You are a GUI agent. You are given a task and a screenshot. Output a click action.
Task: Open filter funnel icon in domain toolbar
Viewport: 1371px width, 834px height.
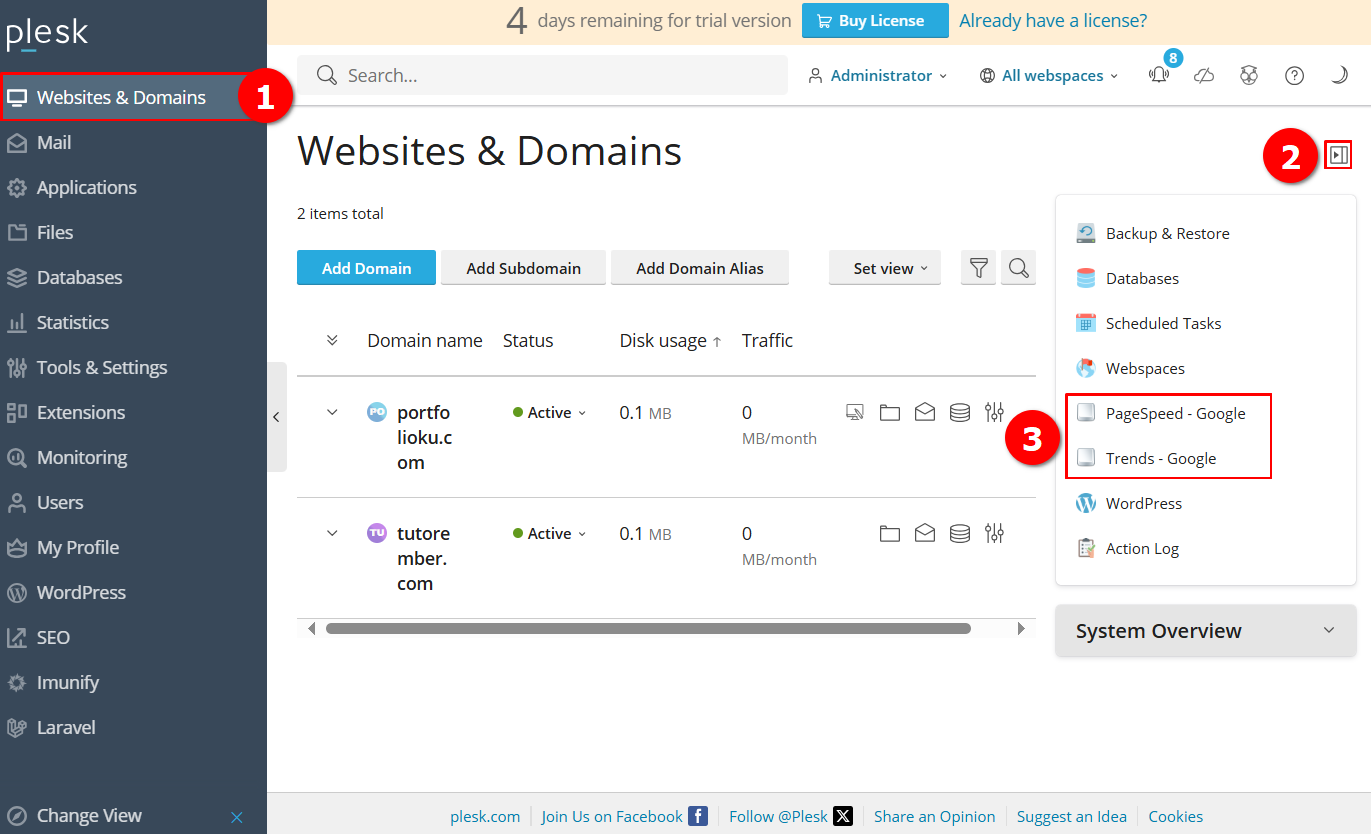(x=979, y=268)
